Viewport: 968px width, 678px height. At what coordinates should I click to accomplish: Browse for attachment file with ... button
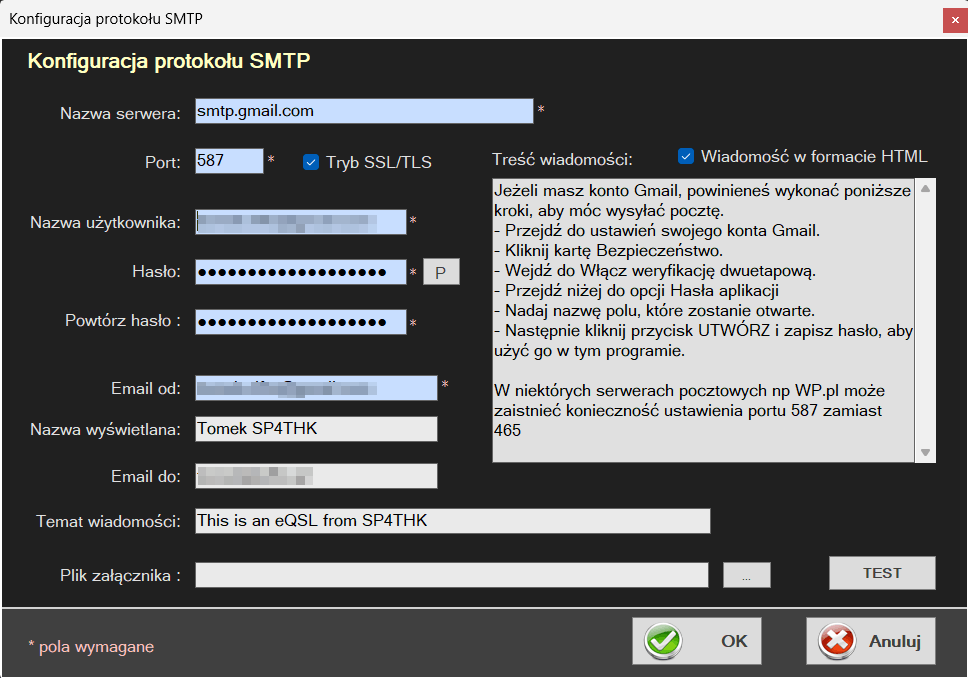(x=746, y=574)
